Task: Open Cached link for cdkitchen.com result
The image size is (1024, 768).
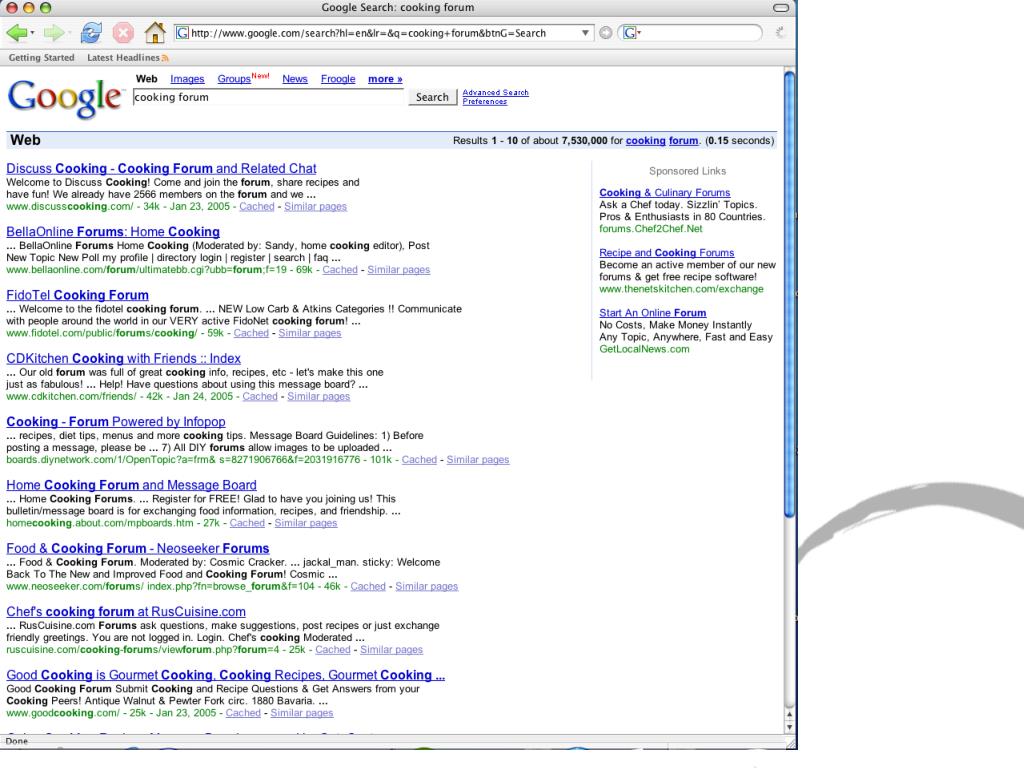Action: (x=260, y=396)
